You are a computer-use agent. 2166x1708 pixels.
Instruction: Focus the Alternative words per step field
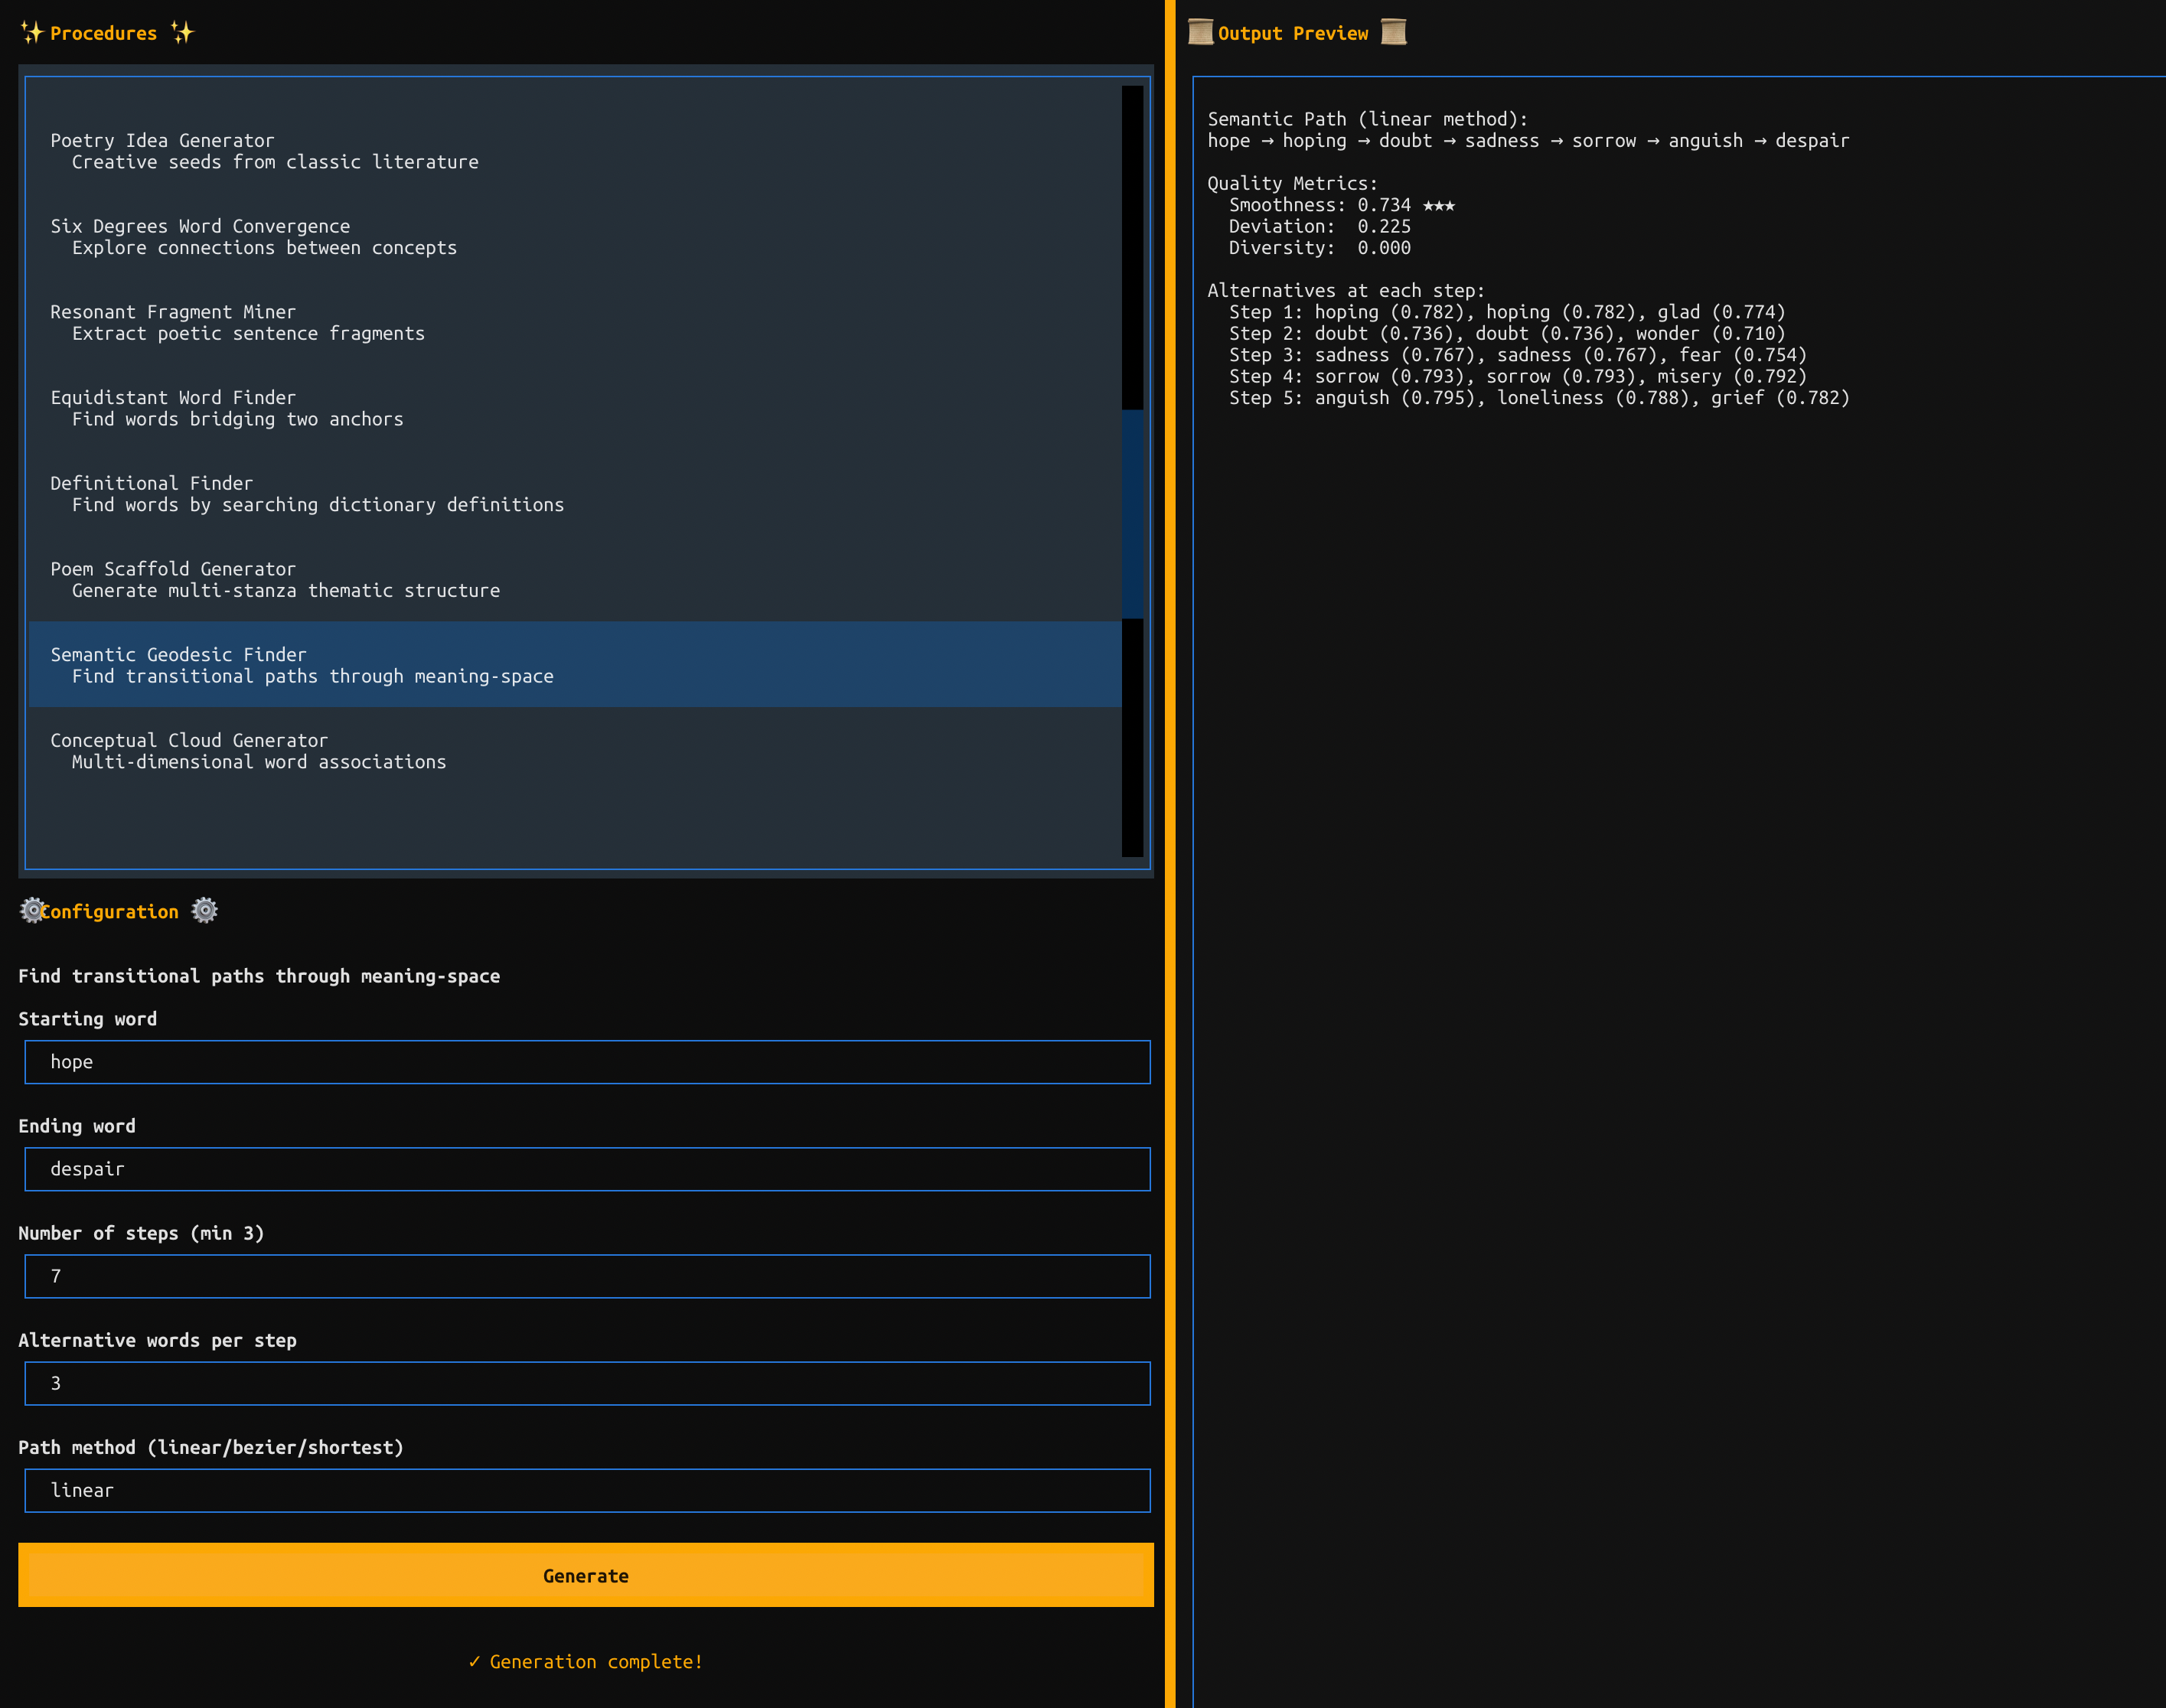tap(587, 1383)
